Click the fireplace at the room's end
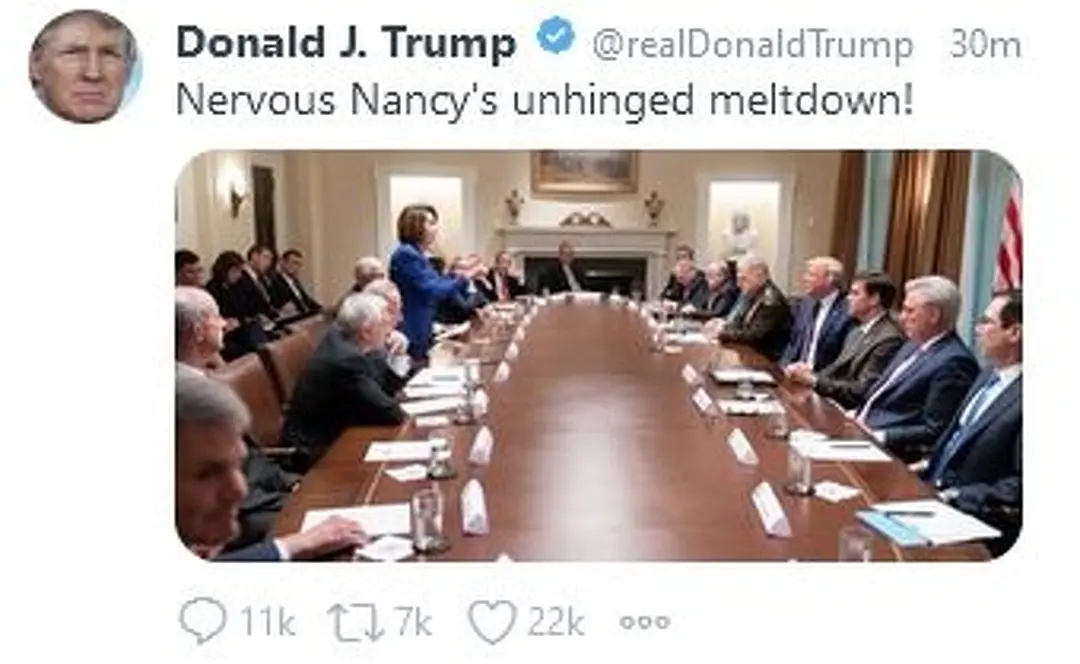Screen dimensions: 1080x664 [584, 258]
